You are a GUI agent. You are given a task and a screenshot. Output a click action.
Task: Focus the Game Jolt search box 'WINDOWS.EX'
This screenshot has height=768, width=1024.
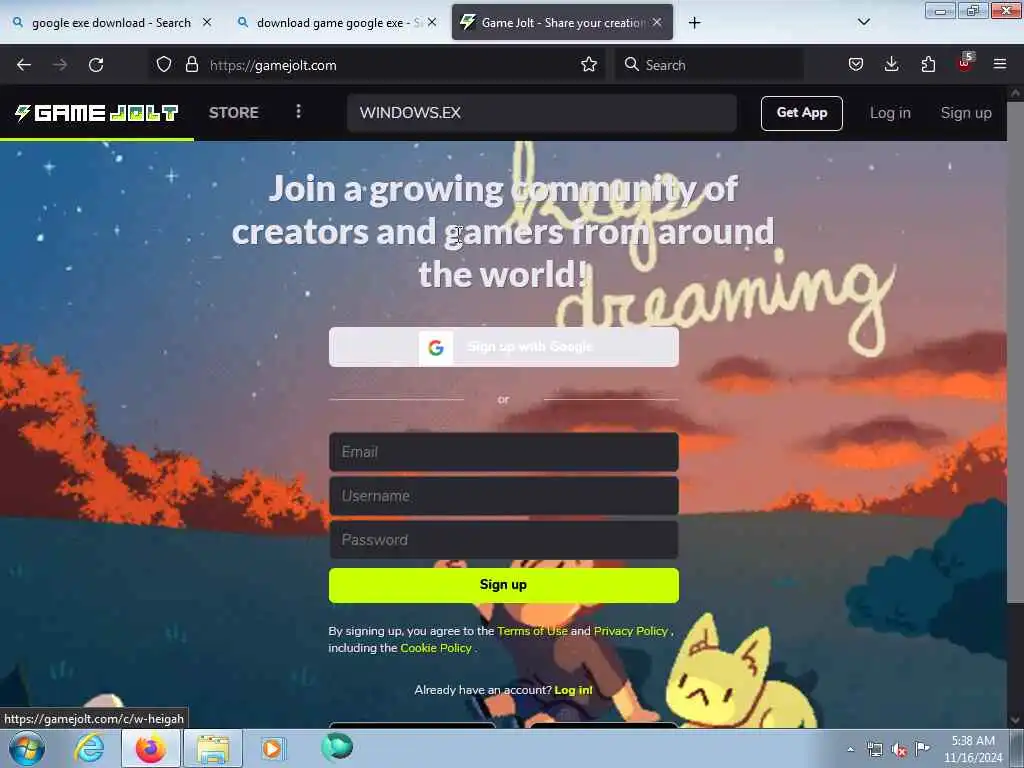tap(542, 113)
